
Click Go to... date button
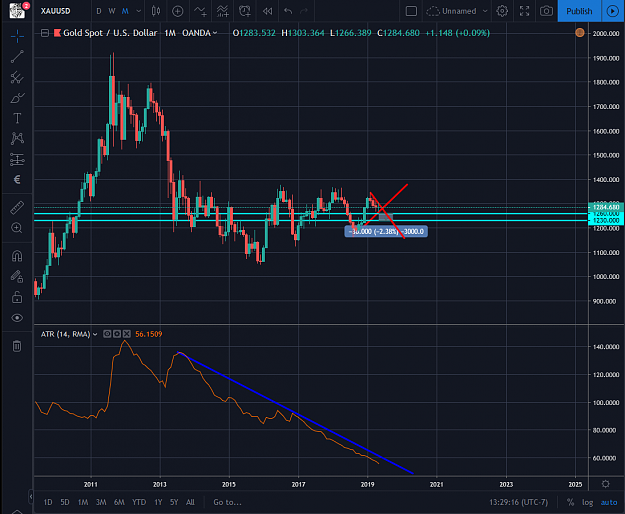click(x=227, y=502)
